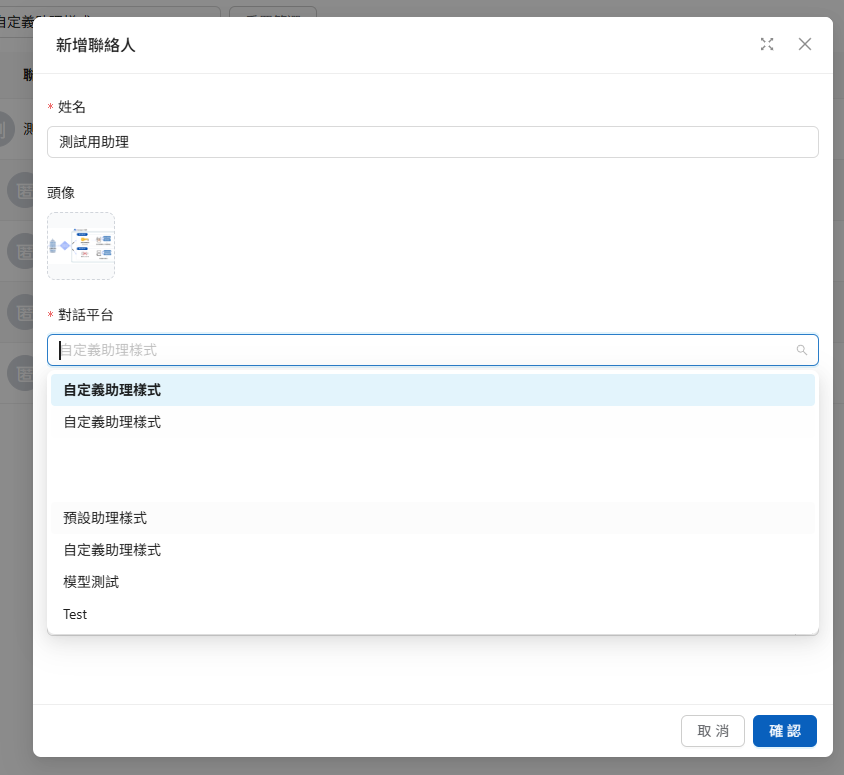Pick the 自定義助理樣式 option just below highlighted one
The width and height of the screenshot is (844, 775).
tap(112, 422)
